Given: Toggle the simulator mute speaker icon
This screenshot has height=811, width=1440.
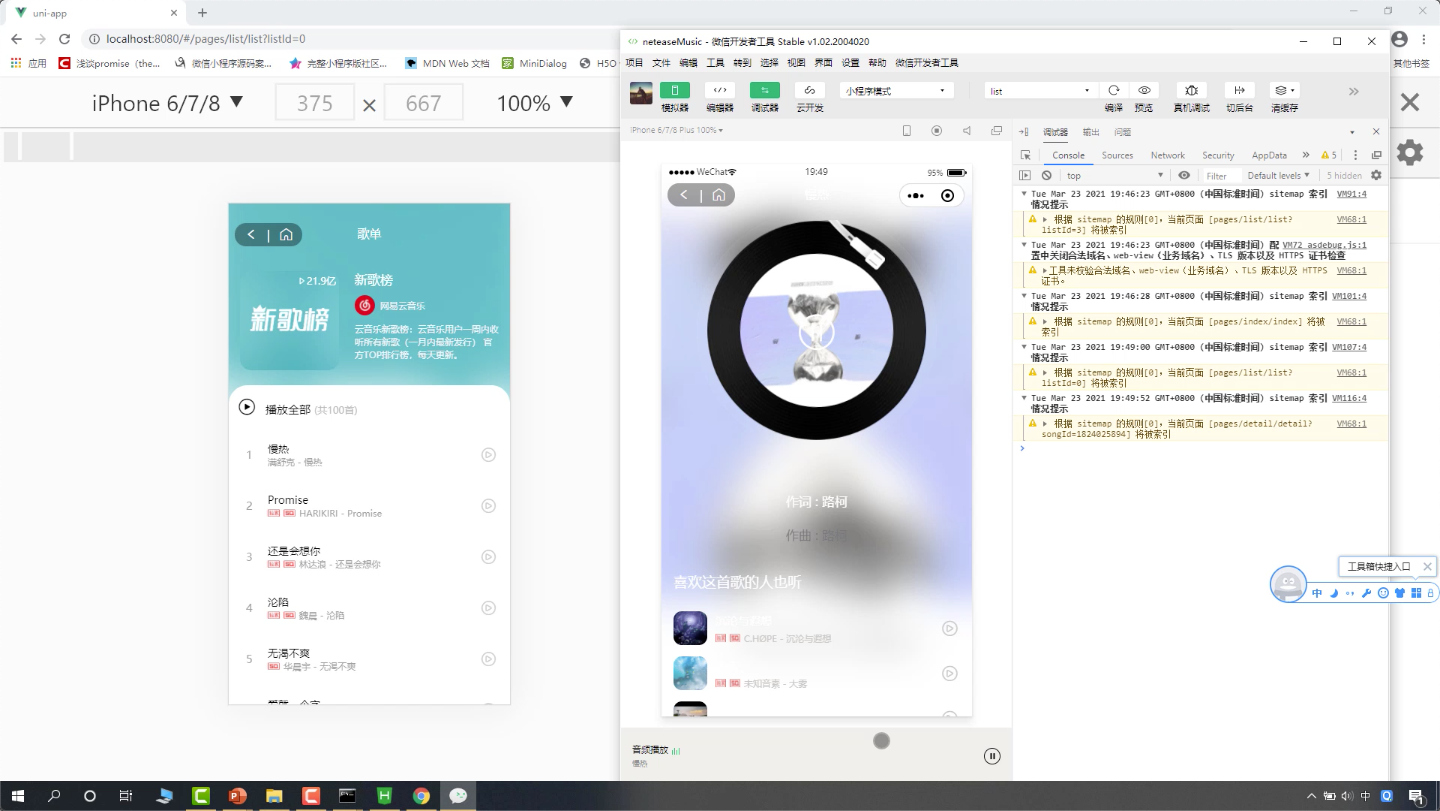Looking at the screenshot, I should tap(967, 131).
